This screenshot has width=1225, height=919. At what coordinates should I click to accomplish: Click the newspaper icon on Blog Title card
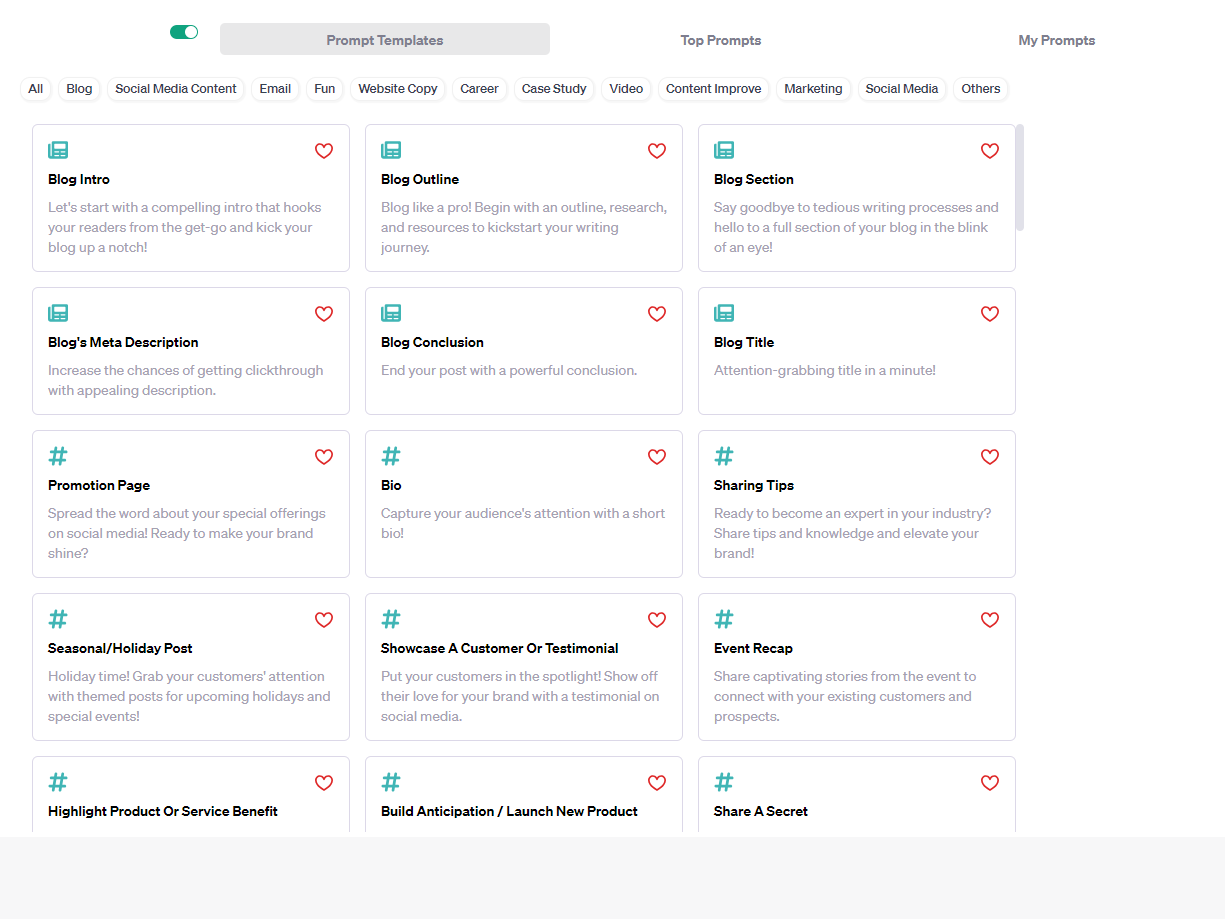pyautogui.click(x=723, y=311)
